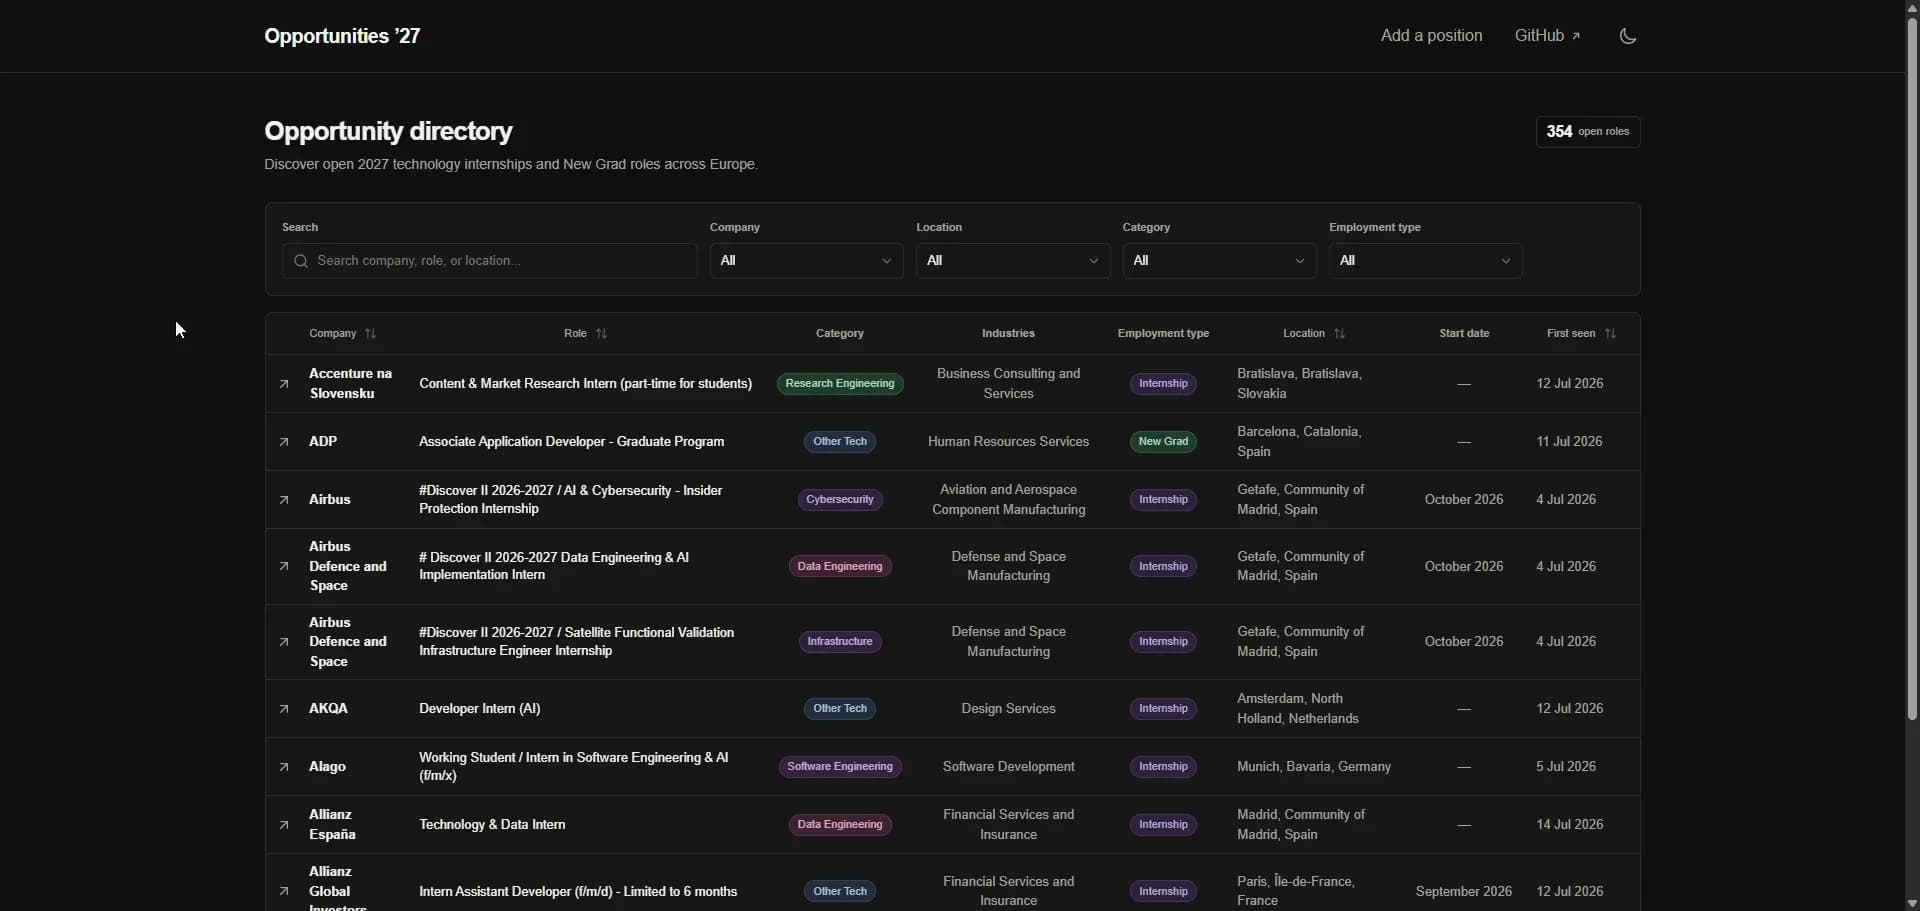Go to Opportunities '27 home
The image size is (1920, 911).
pos(342,36)
